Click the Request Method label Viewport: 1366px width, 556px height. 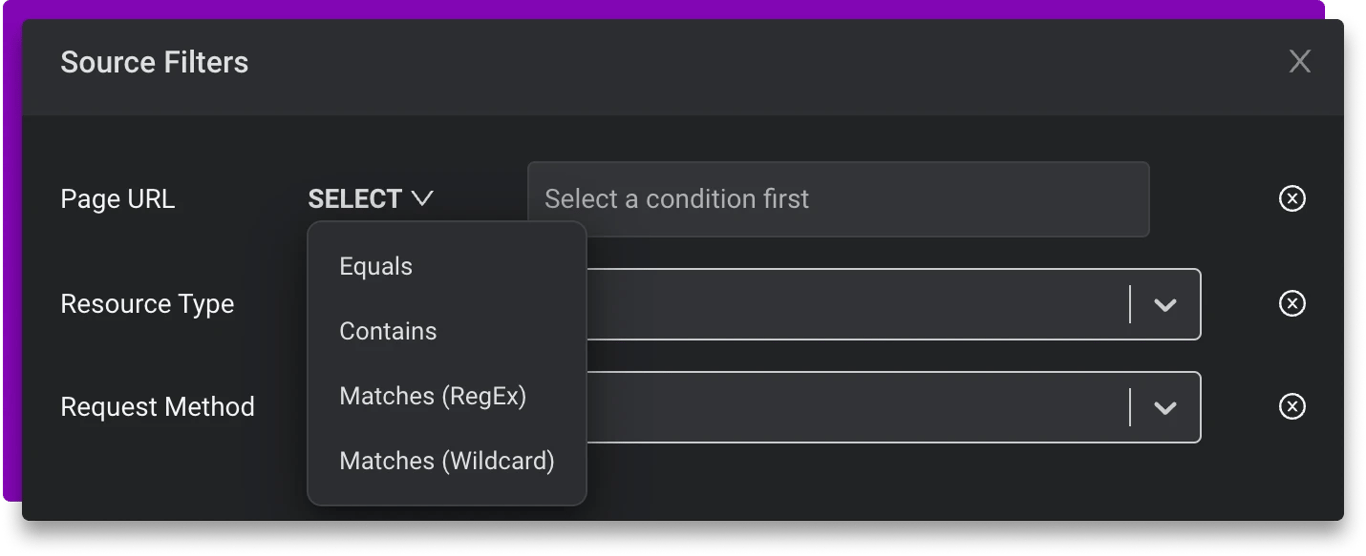[158, 407]
